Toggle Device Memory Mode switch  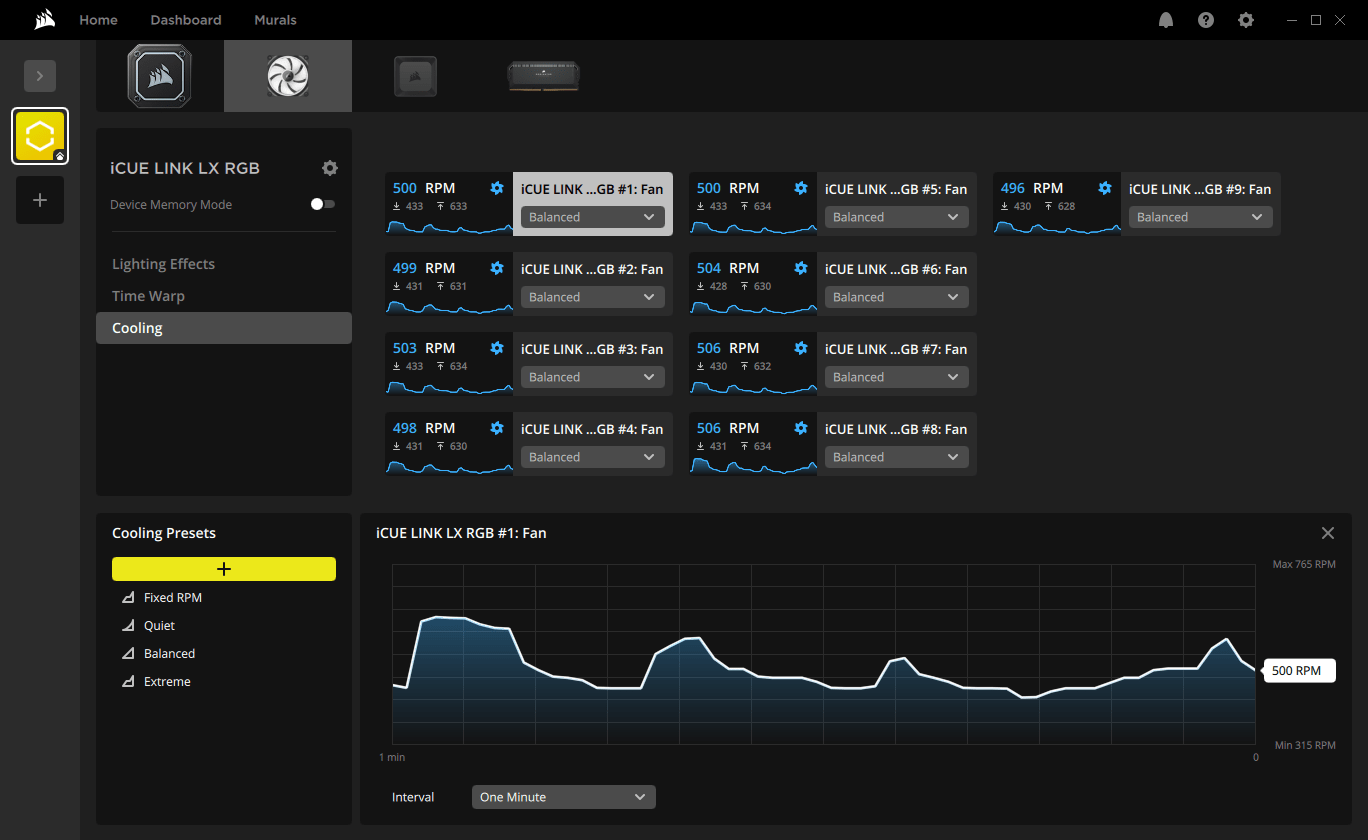pyautogui.click(x=322, y=204)
